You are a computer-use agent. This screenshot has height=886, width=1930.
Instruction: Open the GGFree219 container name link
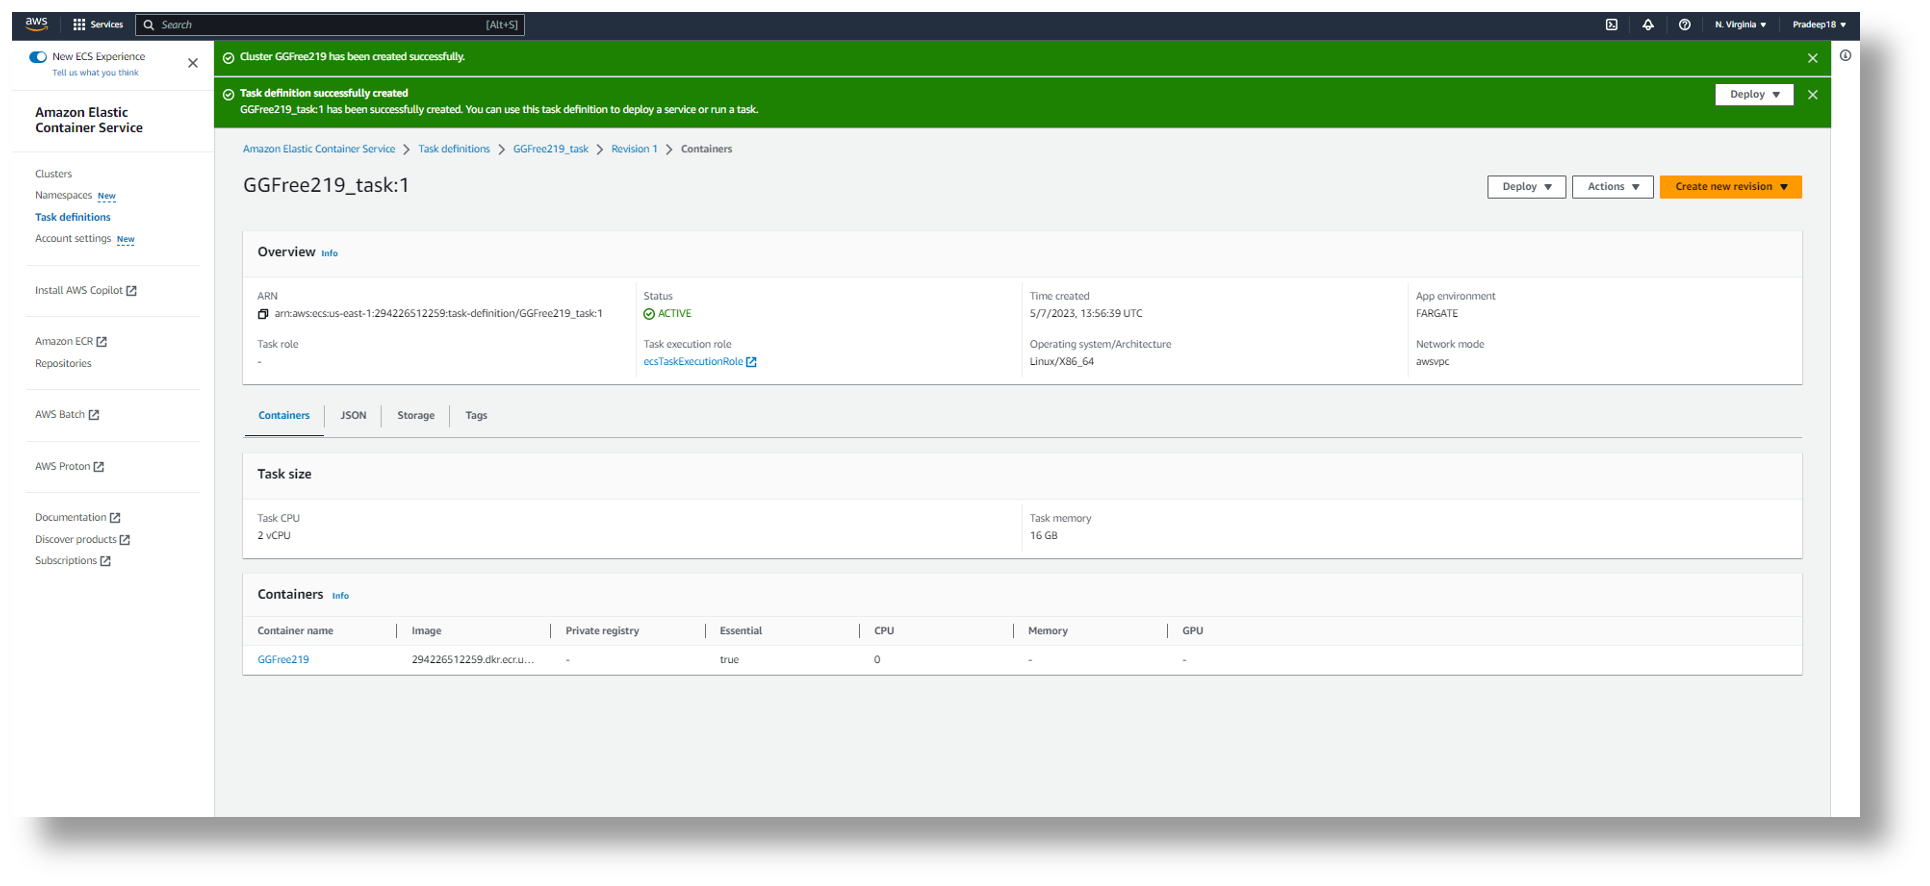point(283,660)
